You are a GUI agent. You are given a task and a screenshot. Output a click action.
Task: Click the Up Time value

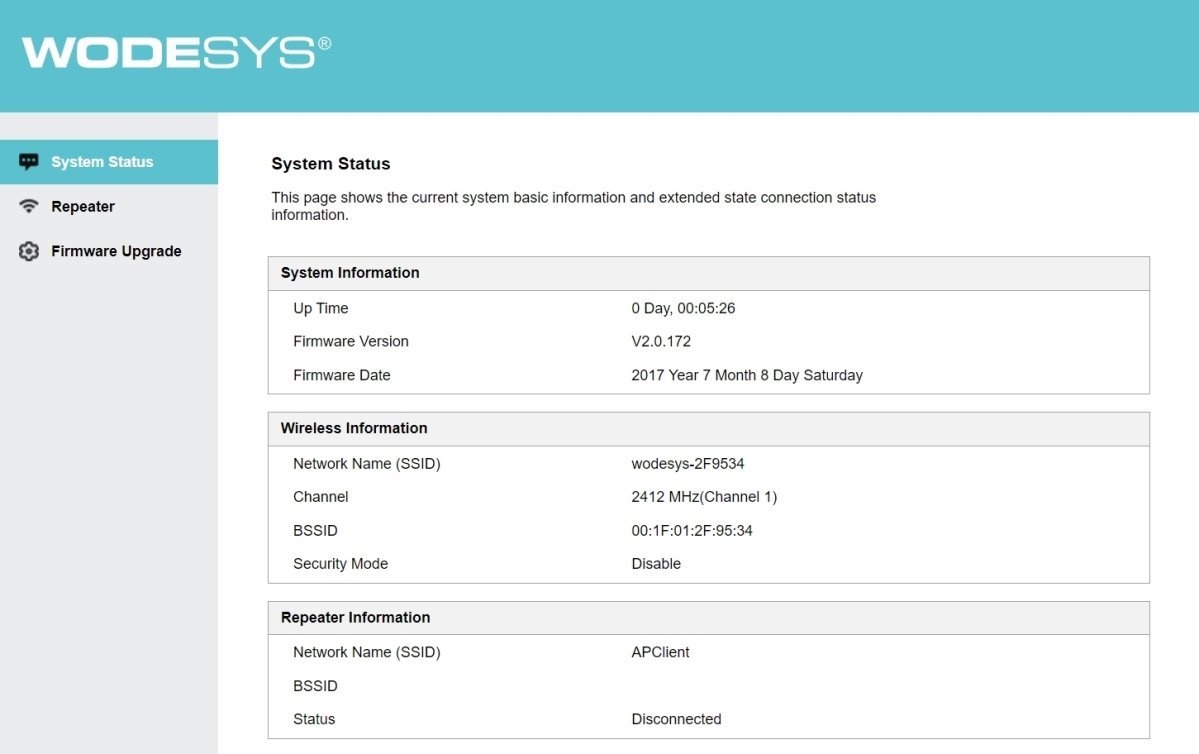click(683, 309)
